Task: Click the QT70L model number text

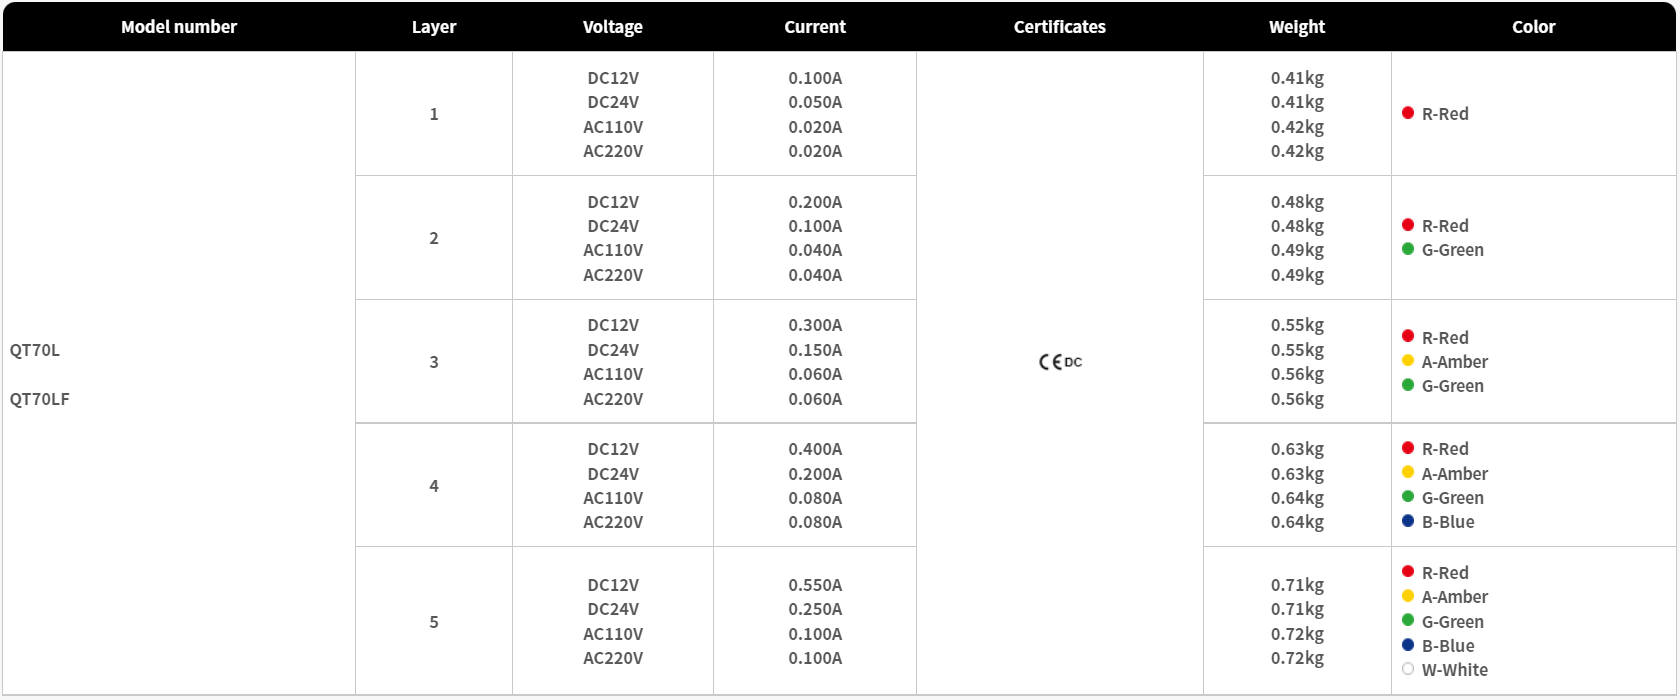Action: pos(35,350)
